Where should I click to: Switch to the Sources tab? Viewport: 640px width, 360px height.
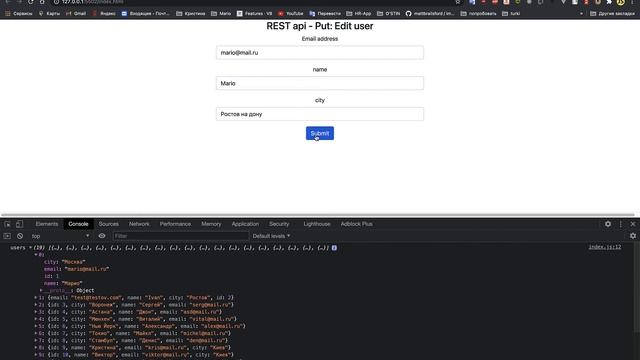[x=109, y=224]
